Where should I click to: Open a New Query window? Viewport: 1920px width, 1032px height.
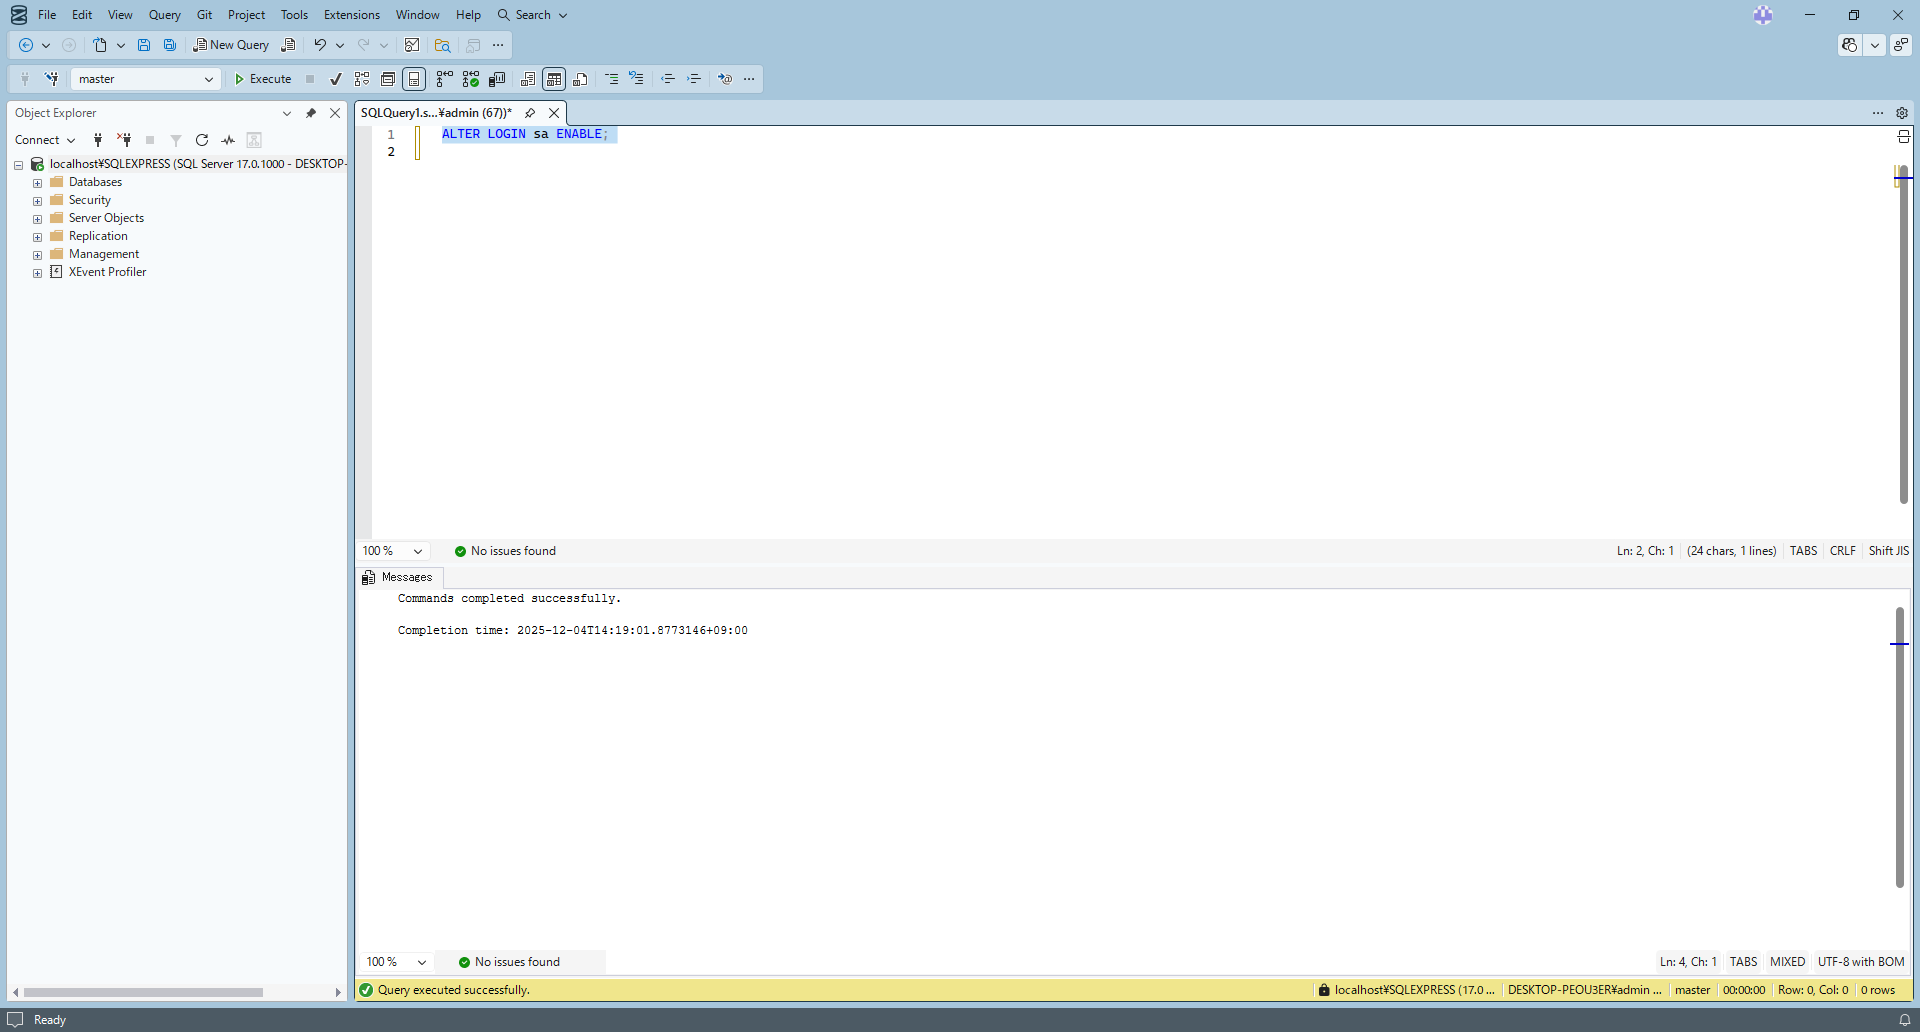click(x=231, y=45)
